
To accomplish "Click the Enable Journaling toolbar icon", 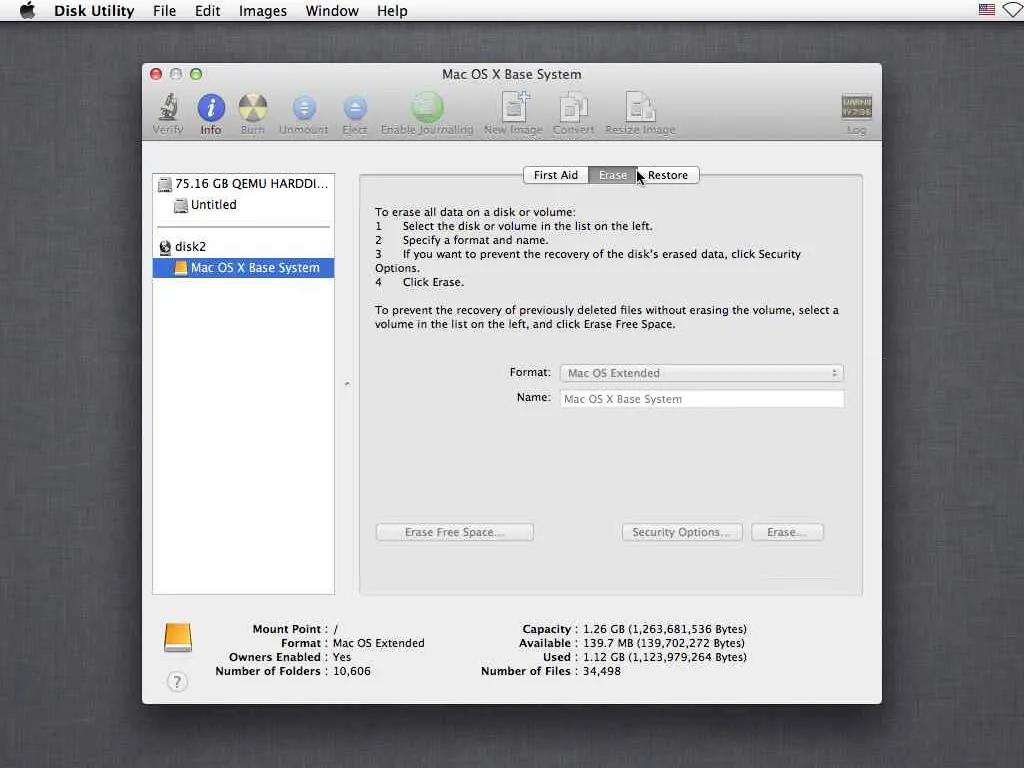I will click(x=427, y=113).
